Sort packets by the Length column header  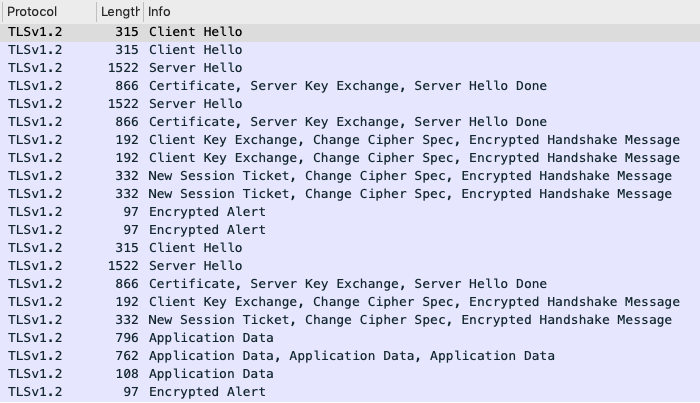pos(120,12)
